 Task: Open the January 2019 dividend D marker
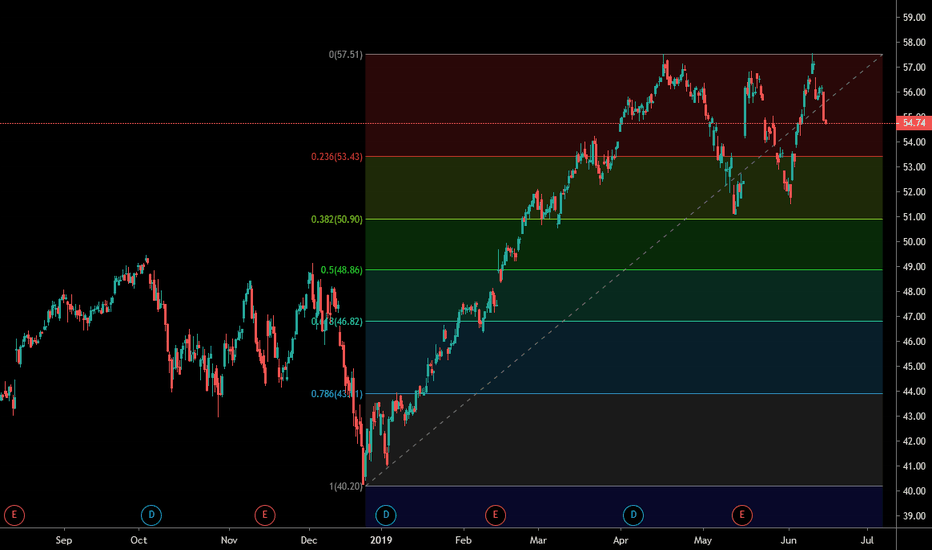point(386,515)
